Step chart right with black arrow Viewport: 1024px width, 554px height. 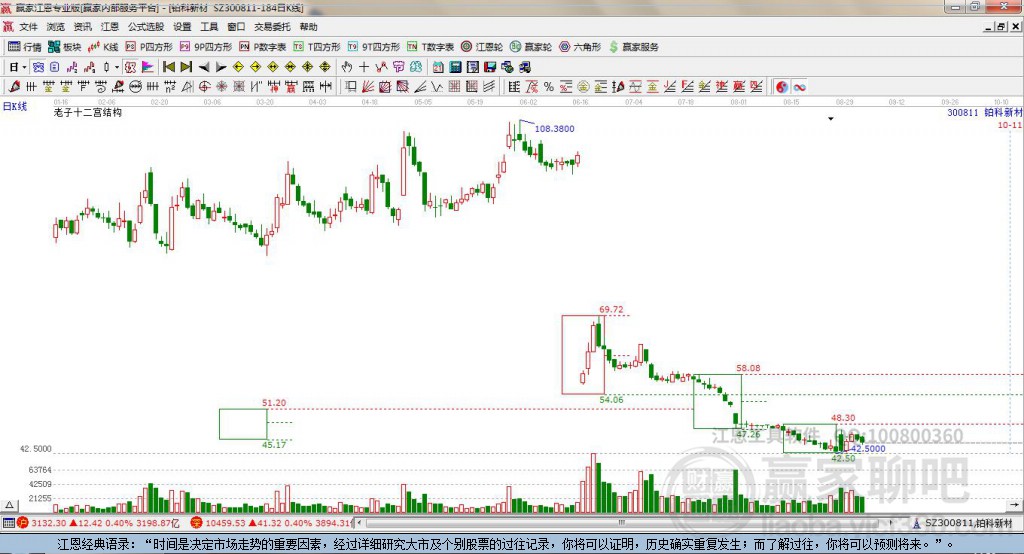pos(221,67)
